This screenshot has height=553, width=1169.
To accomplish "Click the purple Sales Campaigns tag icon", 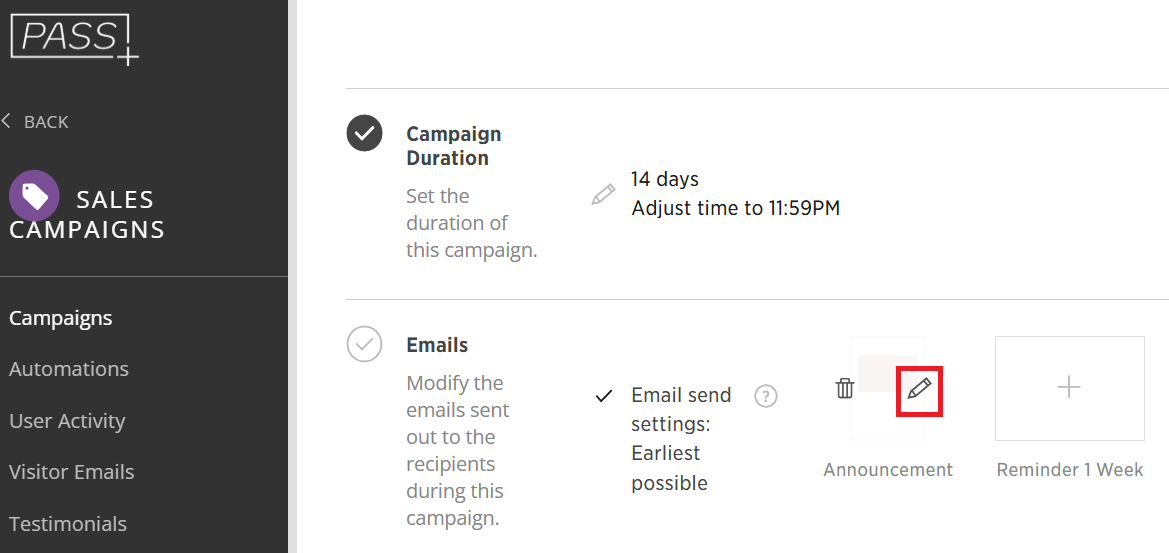I will [34, 196].
